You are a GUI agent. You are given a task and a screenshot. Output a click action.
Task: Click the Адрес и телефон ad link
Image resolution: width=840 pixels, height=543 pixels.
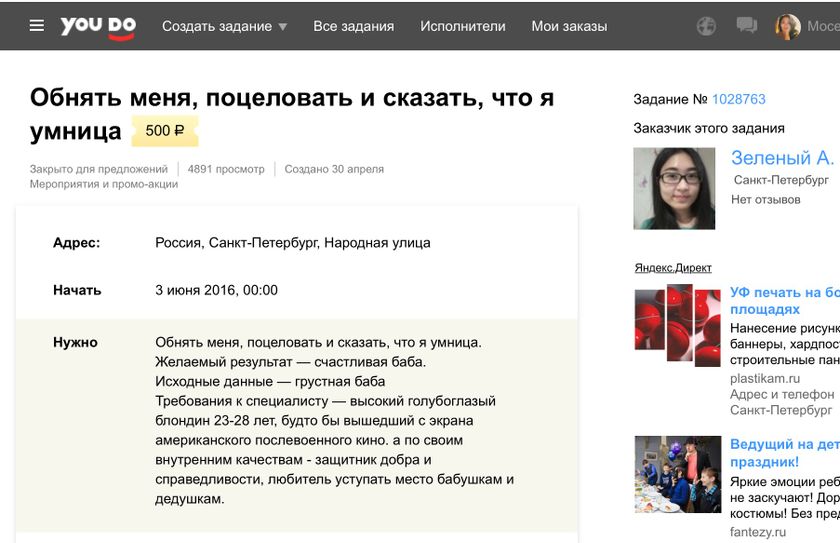click(x=781, y=394)
